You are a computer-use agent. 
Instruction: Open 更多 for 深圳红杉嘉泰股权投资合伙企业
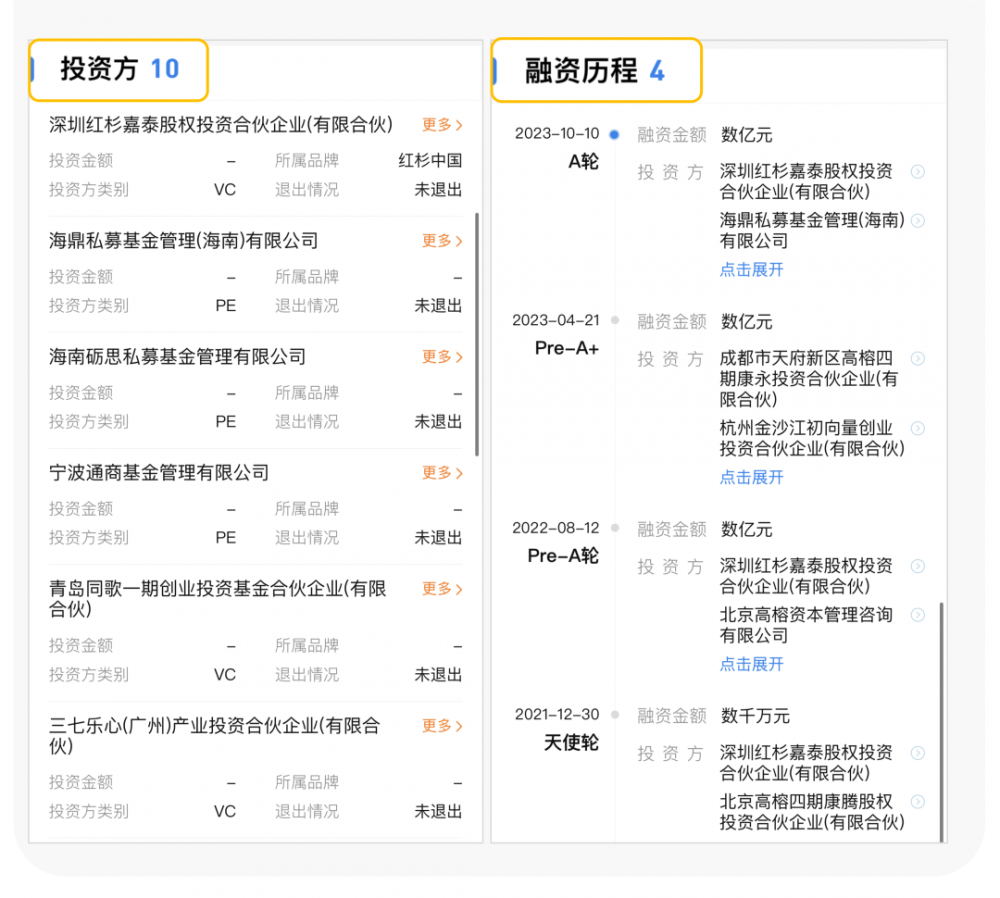(x=442, y=125)
